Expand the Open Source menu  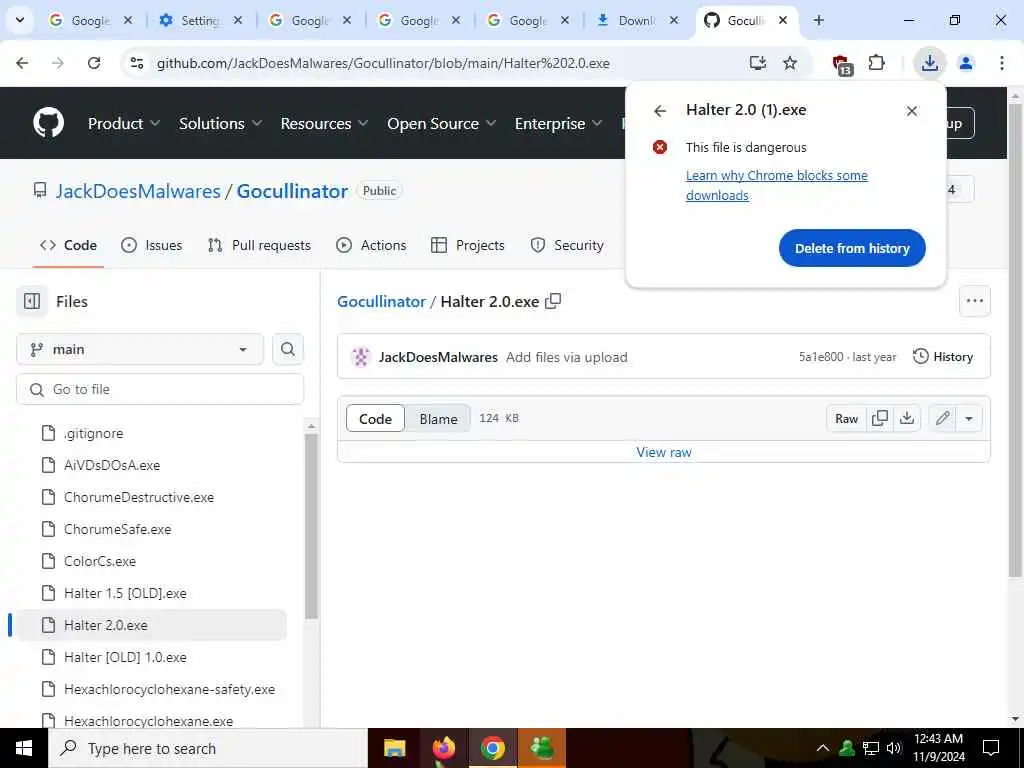(x=441, y=123)
